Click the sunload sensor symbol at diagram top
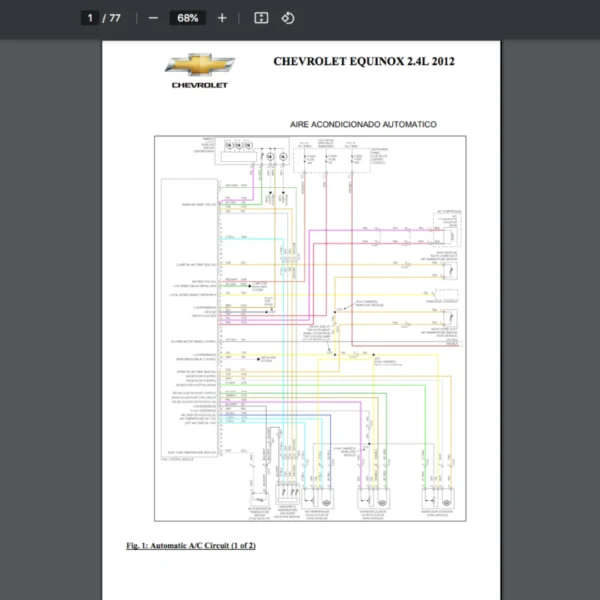 click(x=237, y=146)
